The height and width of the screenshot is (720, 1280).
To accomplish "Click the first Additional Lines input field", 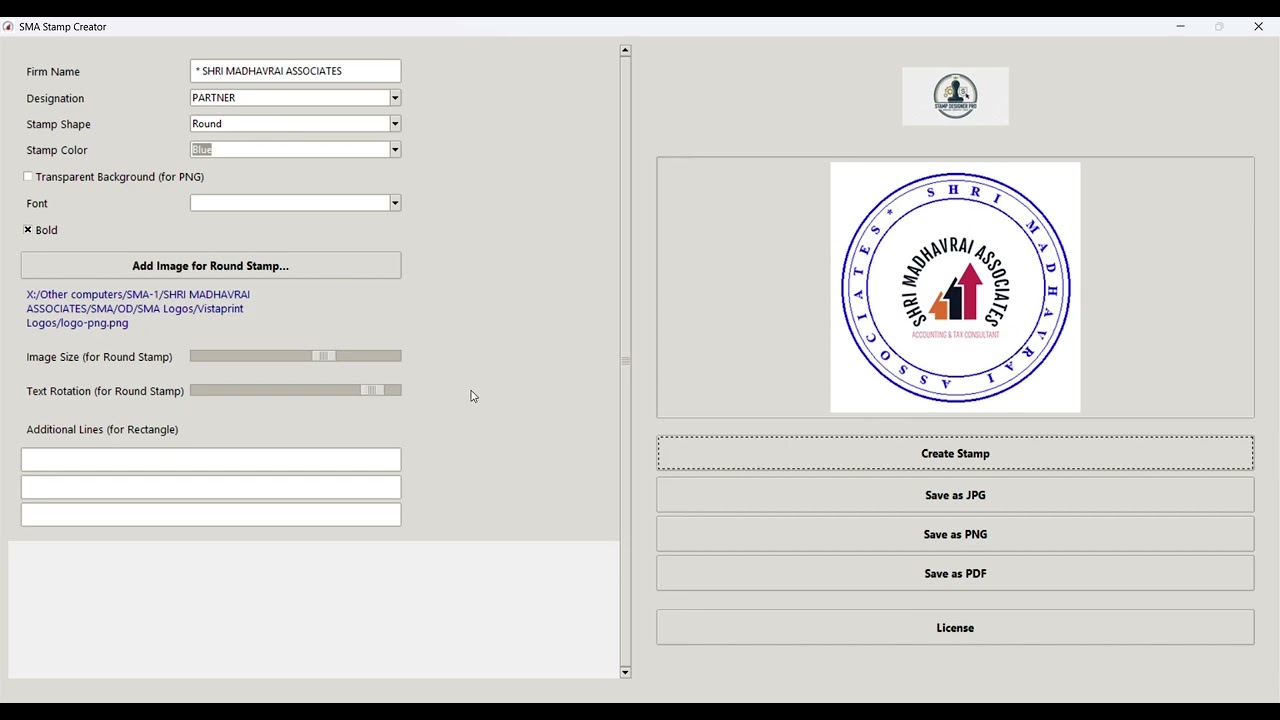I will [x=211, y=460].
